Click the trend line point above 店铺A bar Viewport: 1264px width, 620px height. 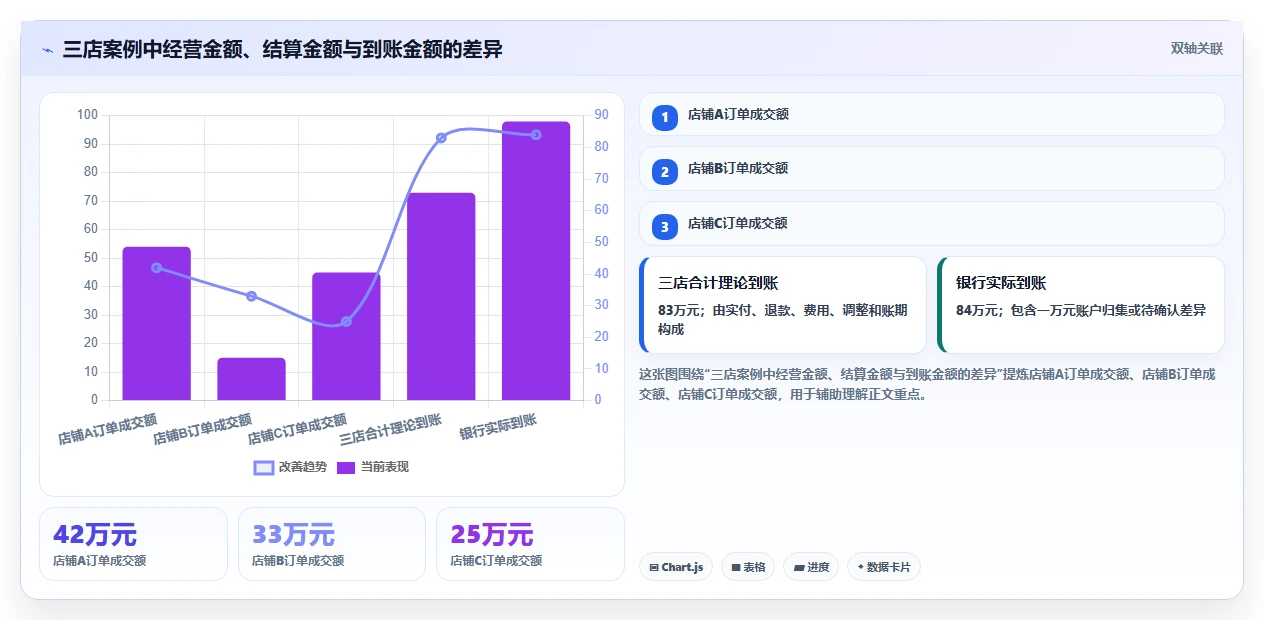(x=157, y=267)
